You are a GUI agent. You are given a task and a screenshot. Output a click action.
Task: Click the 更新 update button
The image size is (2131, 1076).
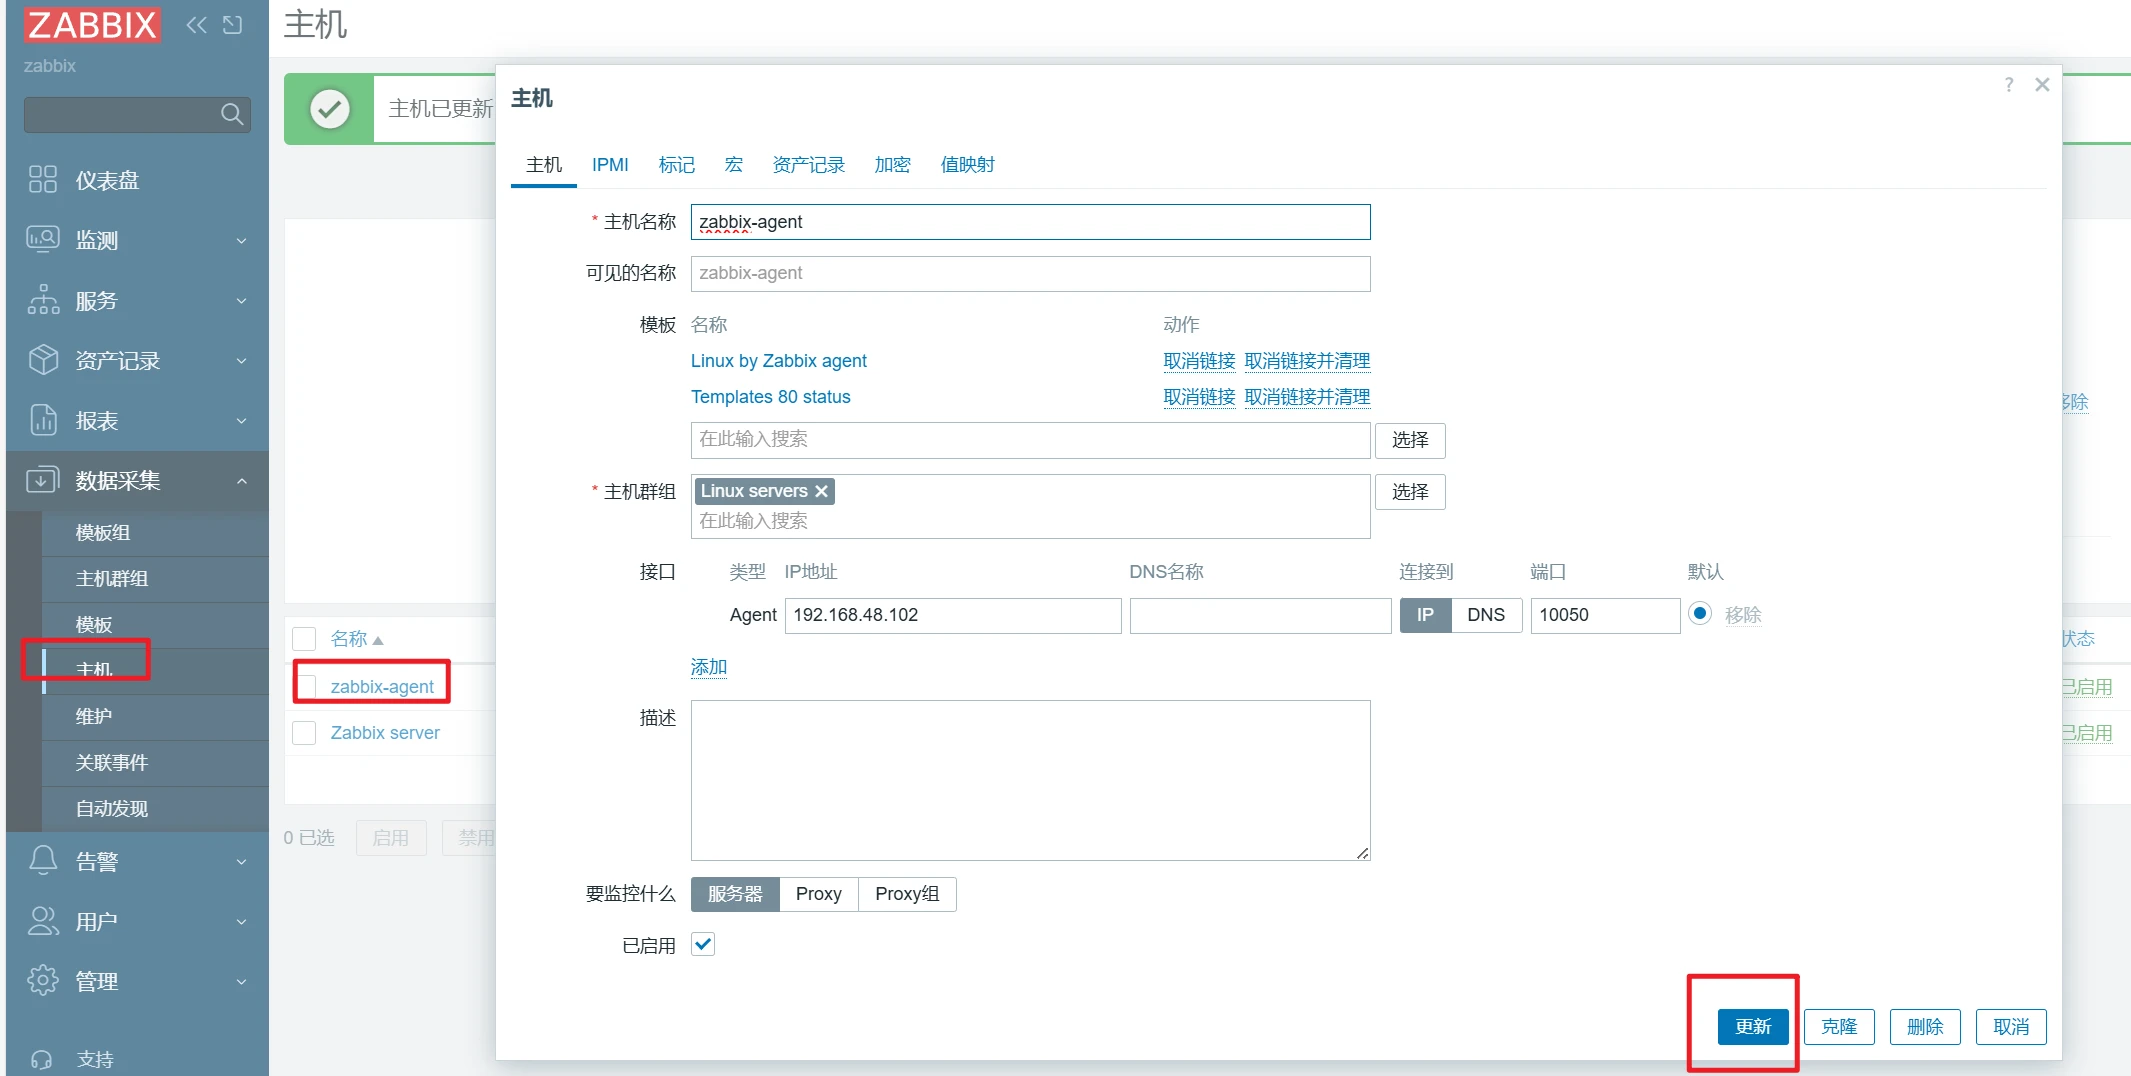click(x=1752, y=1027)
